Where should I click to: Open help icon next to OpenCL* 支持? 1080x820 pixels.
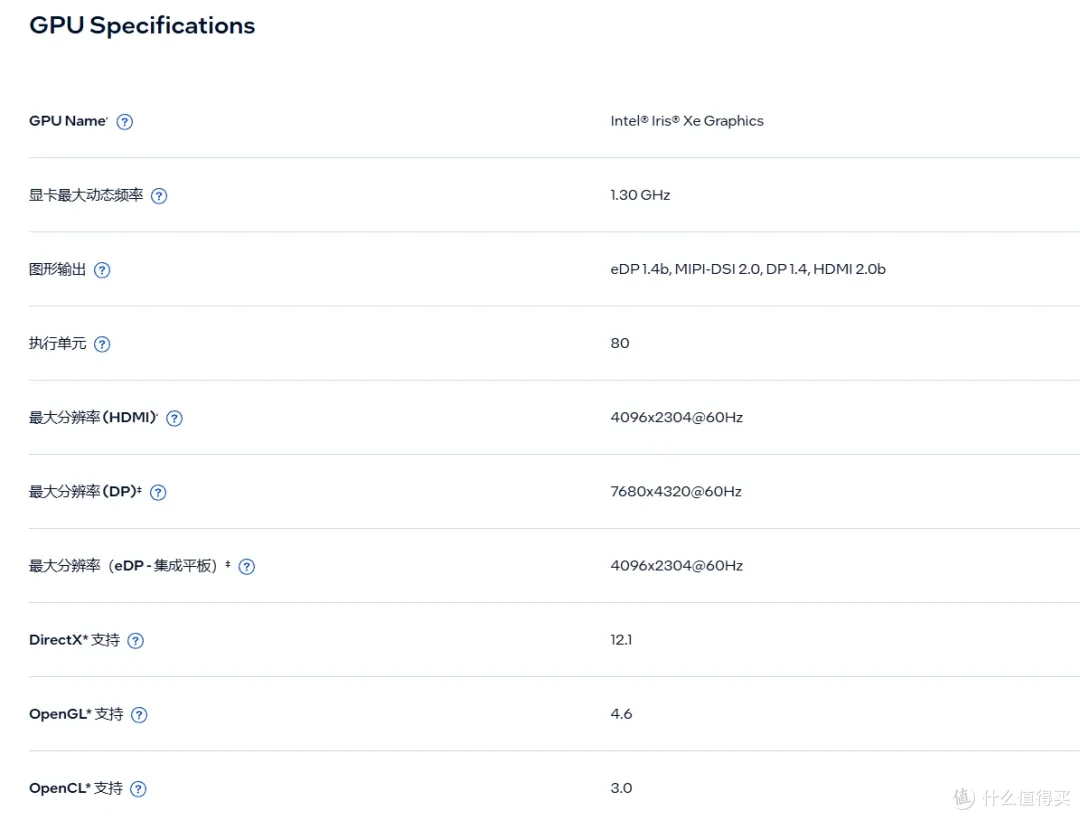pyautogui.click(x=138, y=789)
